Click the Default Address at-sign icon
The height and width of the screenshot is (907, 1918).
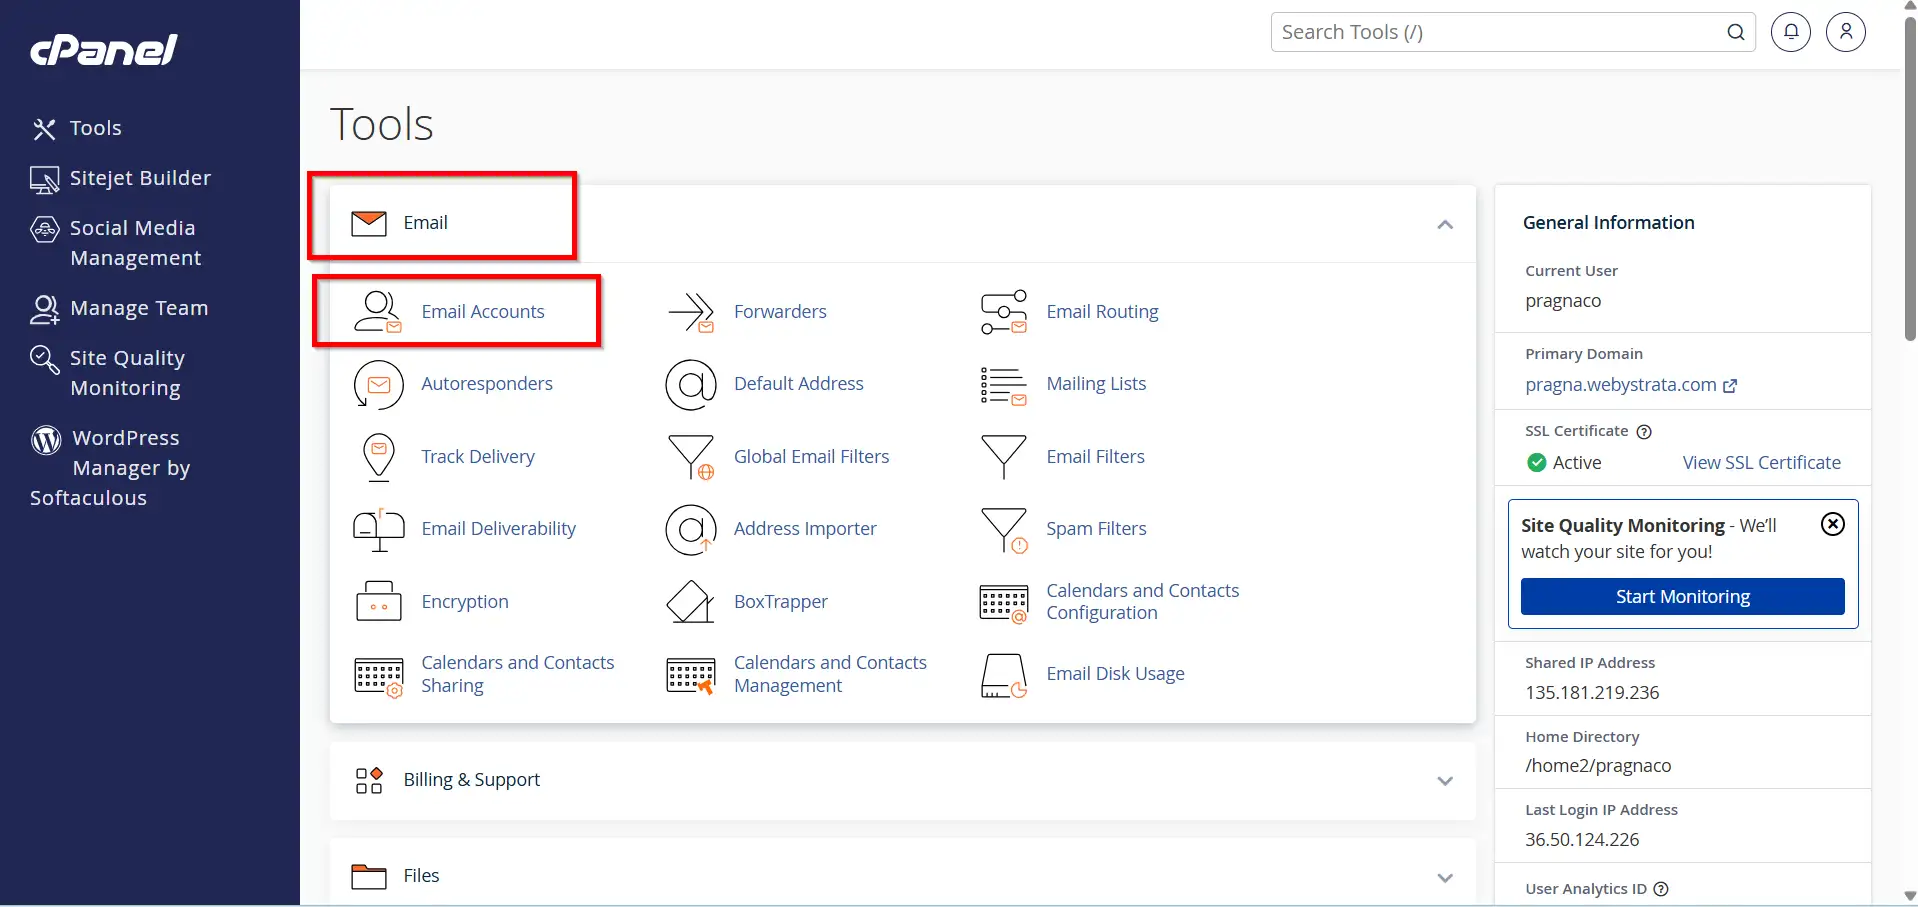(x=691, y=385)
